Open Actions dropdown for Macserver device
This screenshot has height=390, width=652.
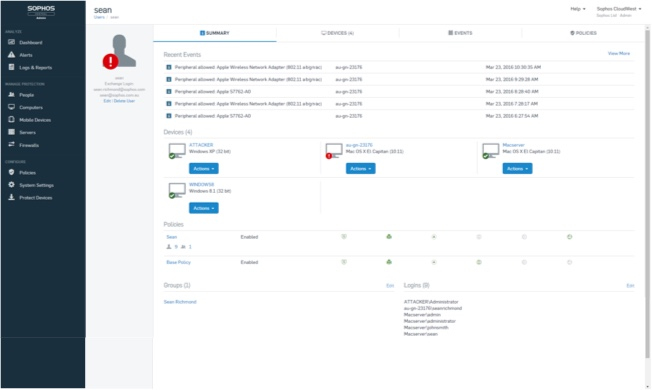pos(517,168)
